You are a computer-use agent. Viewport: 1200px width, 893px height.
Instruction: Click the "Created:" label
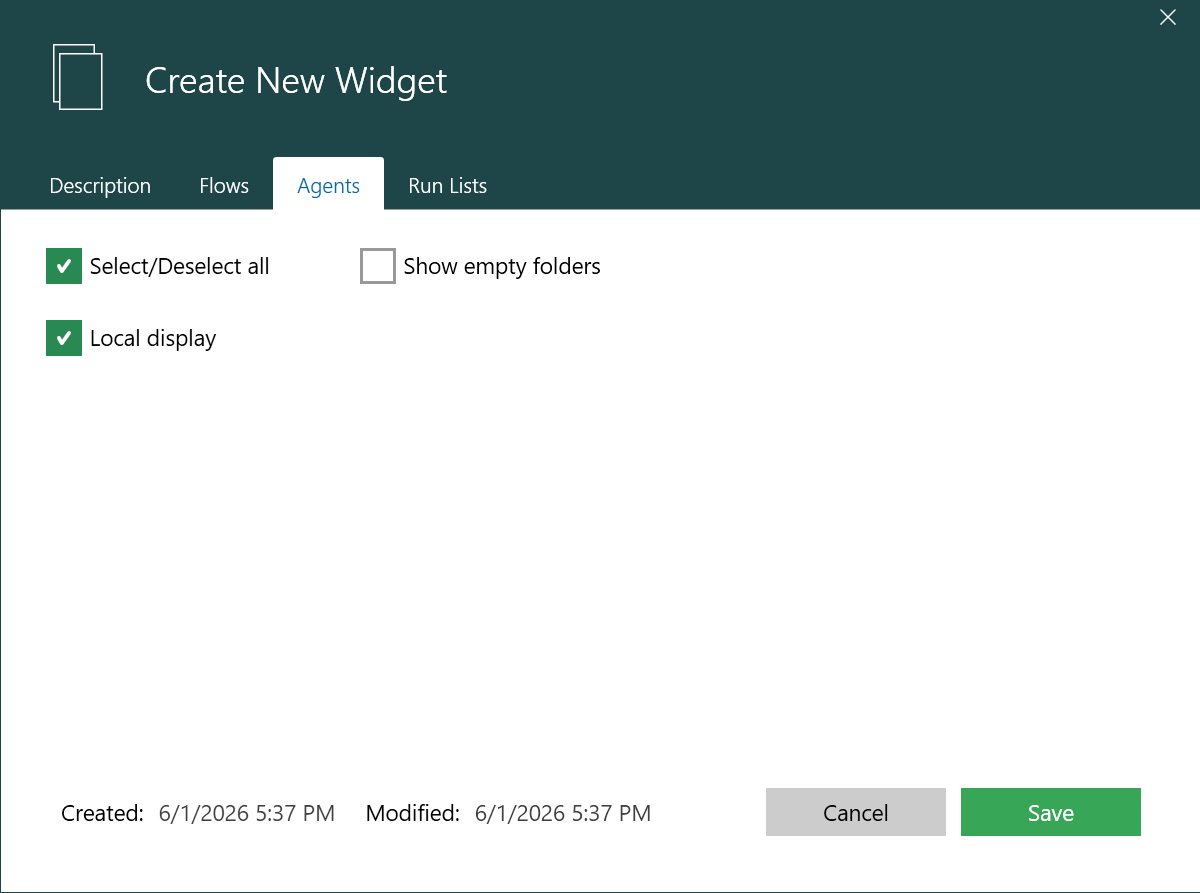pos(103,813)
